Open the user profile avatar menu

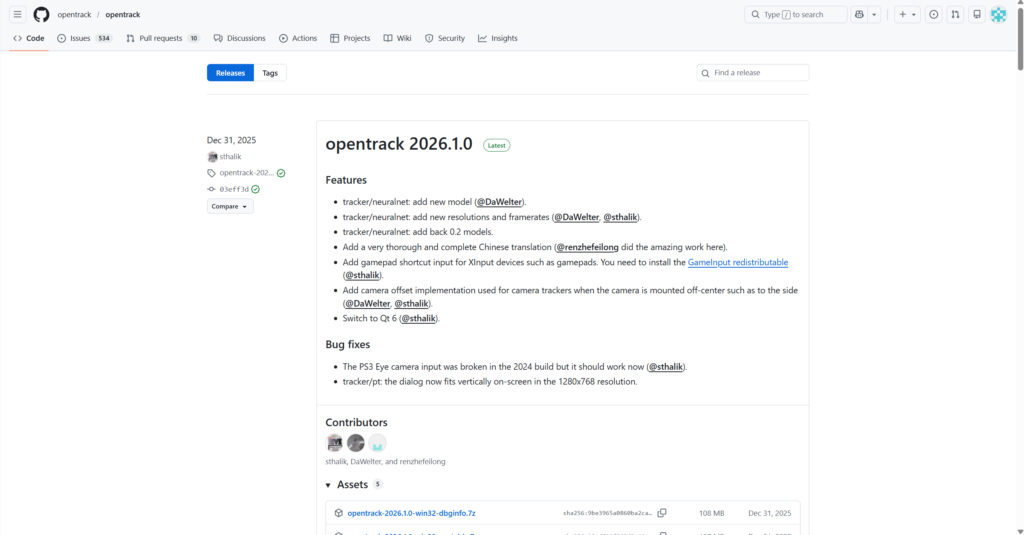(x=999, y=14)
